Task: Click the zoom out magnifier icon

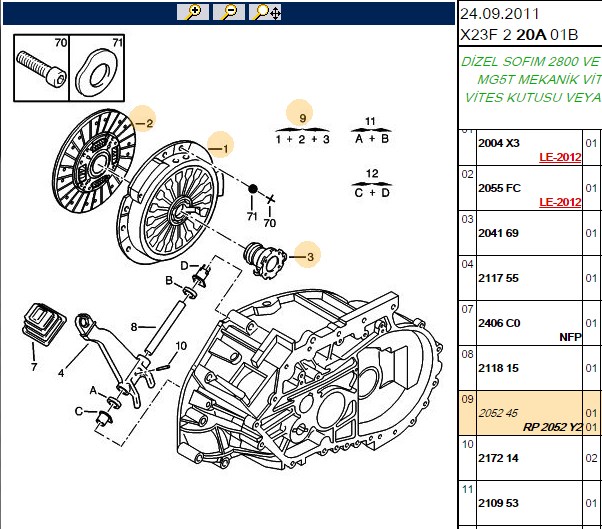Action: click(229, 12)
